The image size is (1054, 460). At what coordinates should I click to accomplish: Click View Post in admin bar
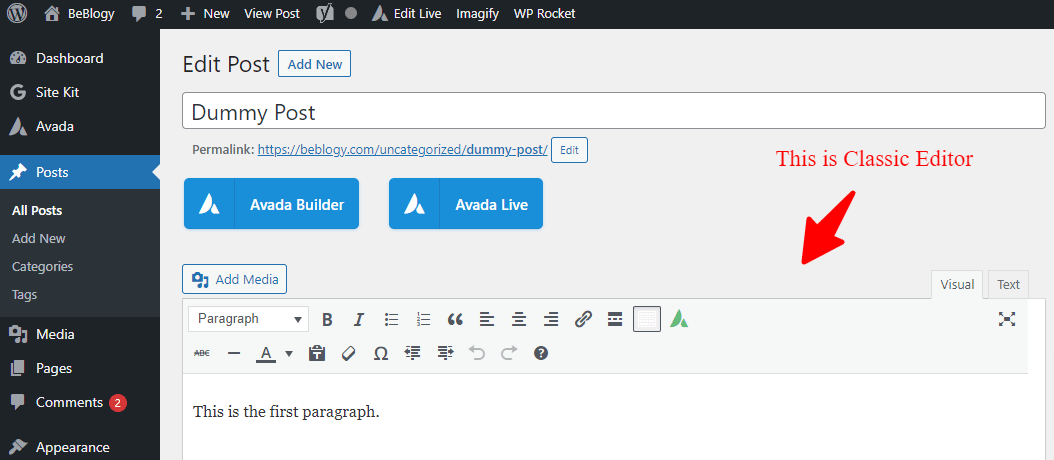[272, 13]
